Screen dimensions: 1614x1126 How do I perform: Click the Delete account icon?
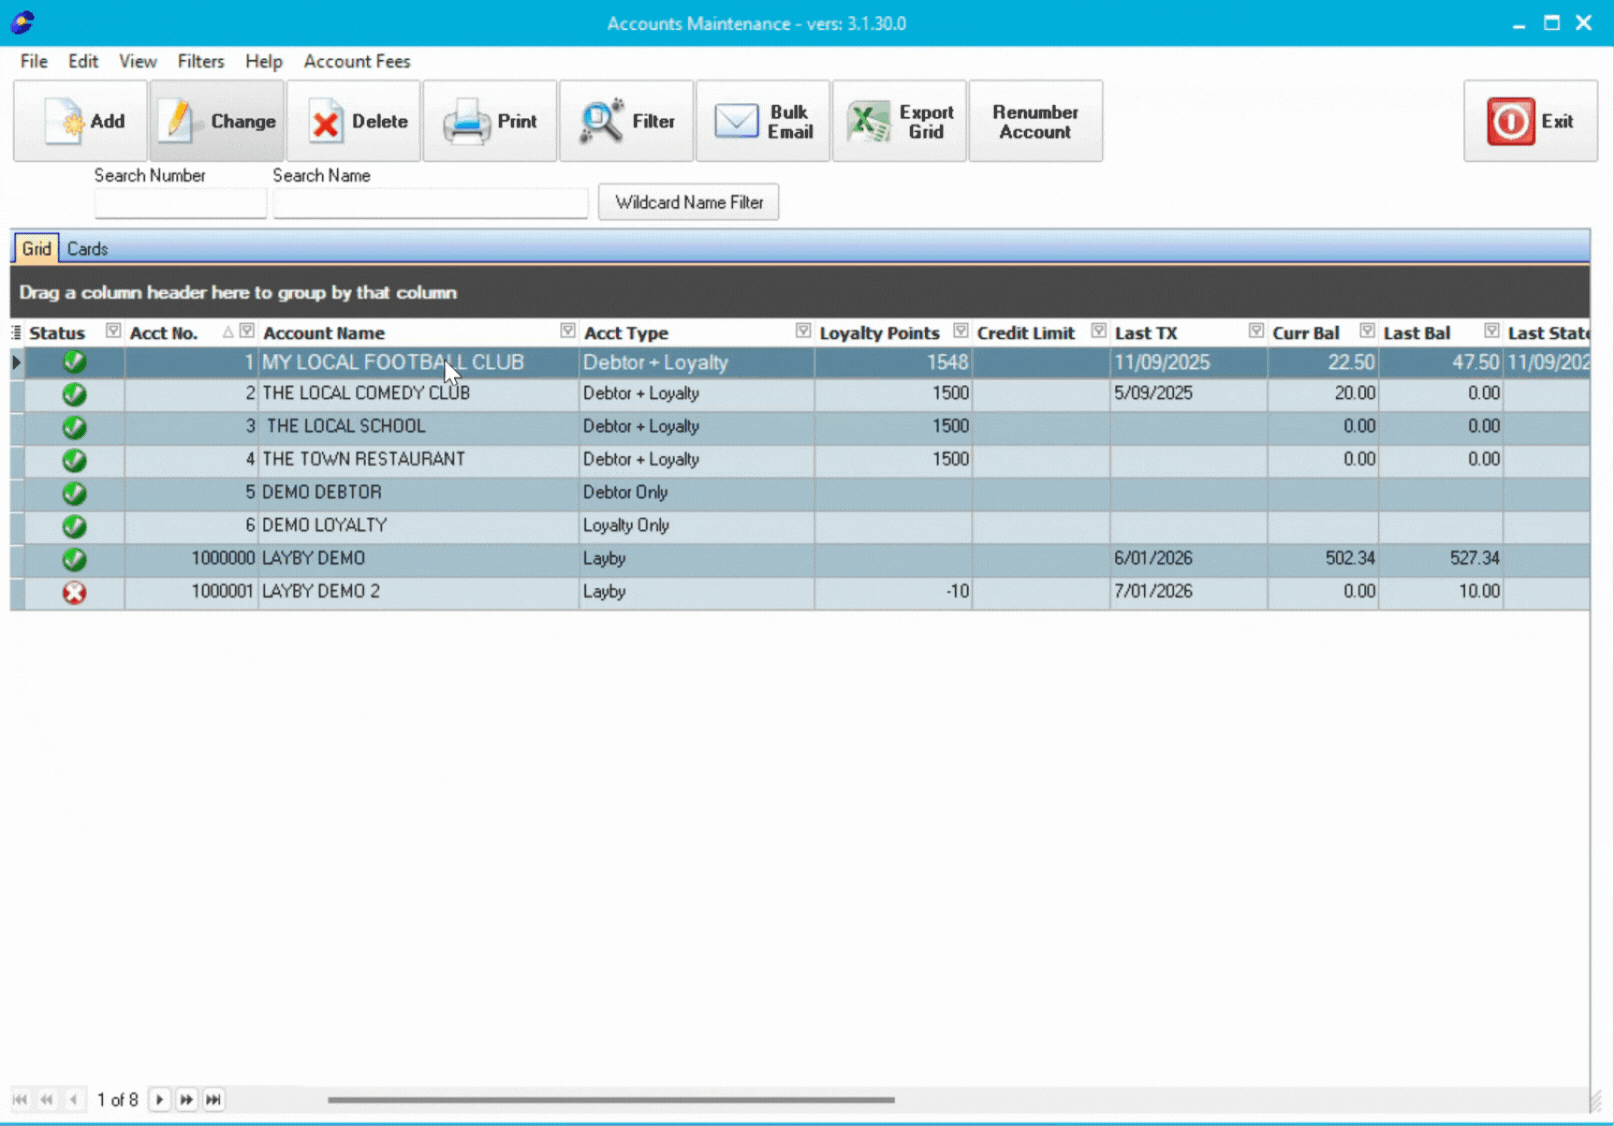pos(325,121)
